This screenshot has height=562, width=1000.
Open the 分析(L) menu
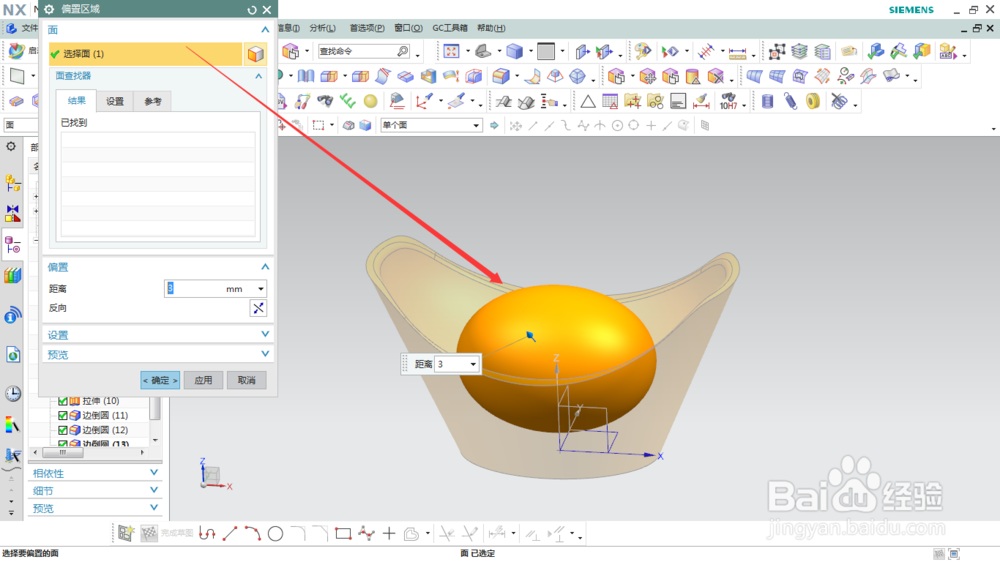[323, 28]
